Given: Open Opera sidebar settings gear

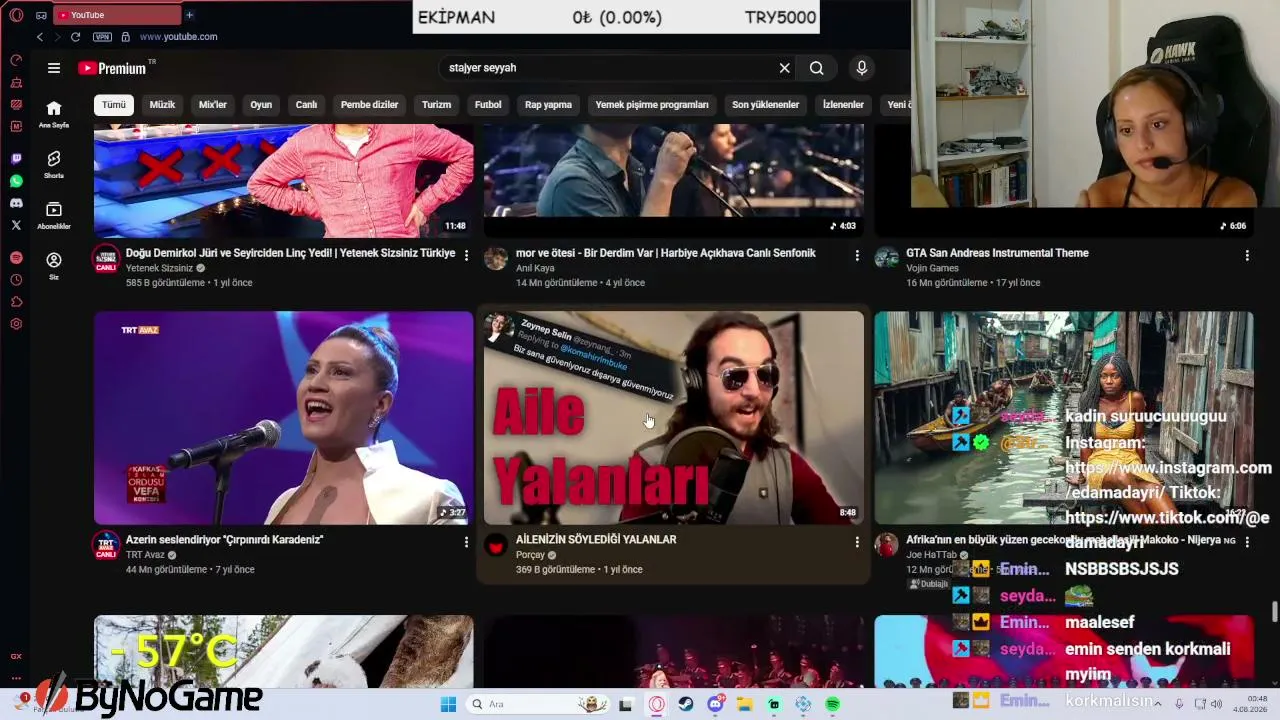Looking at the screenshot, I should click(x=16, y=324).
